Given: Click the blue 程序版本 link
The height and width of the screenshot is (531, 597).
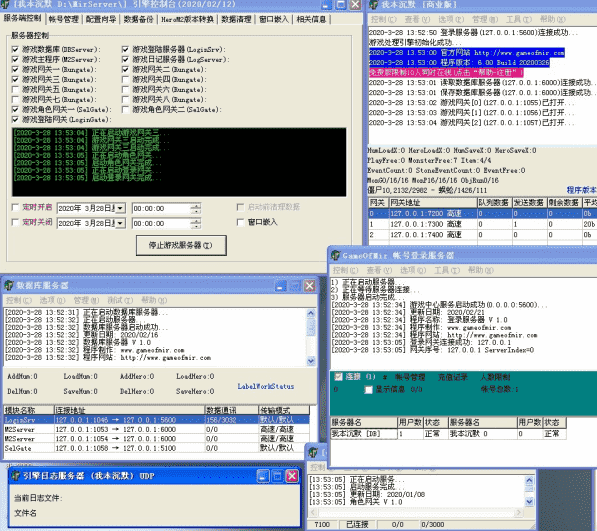Looking at the screenshot, I should pos(581,190).
